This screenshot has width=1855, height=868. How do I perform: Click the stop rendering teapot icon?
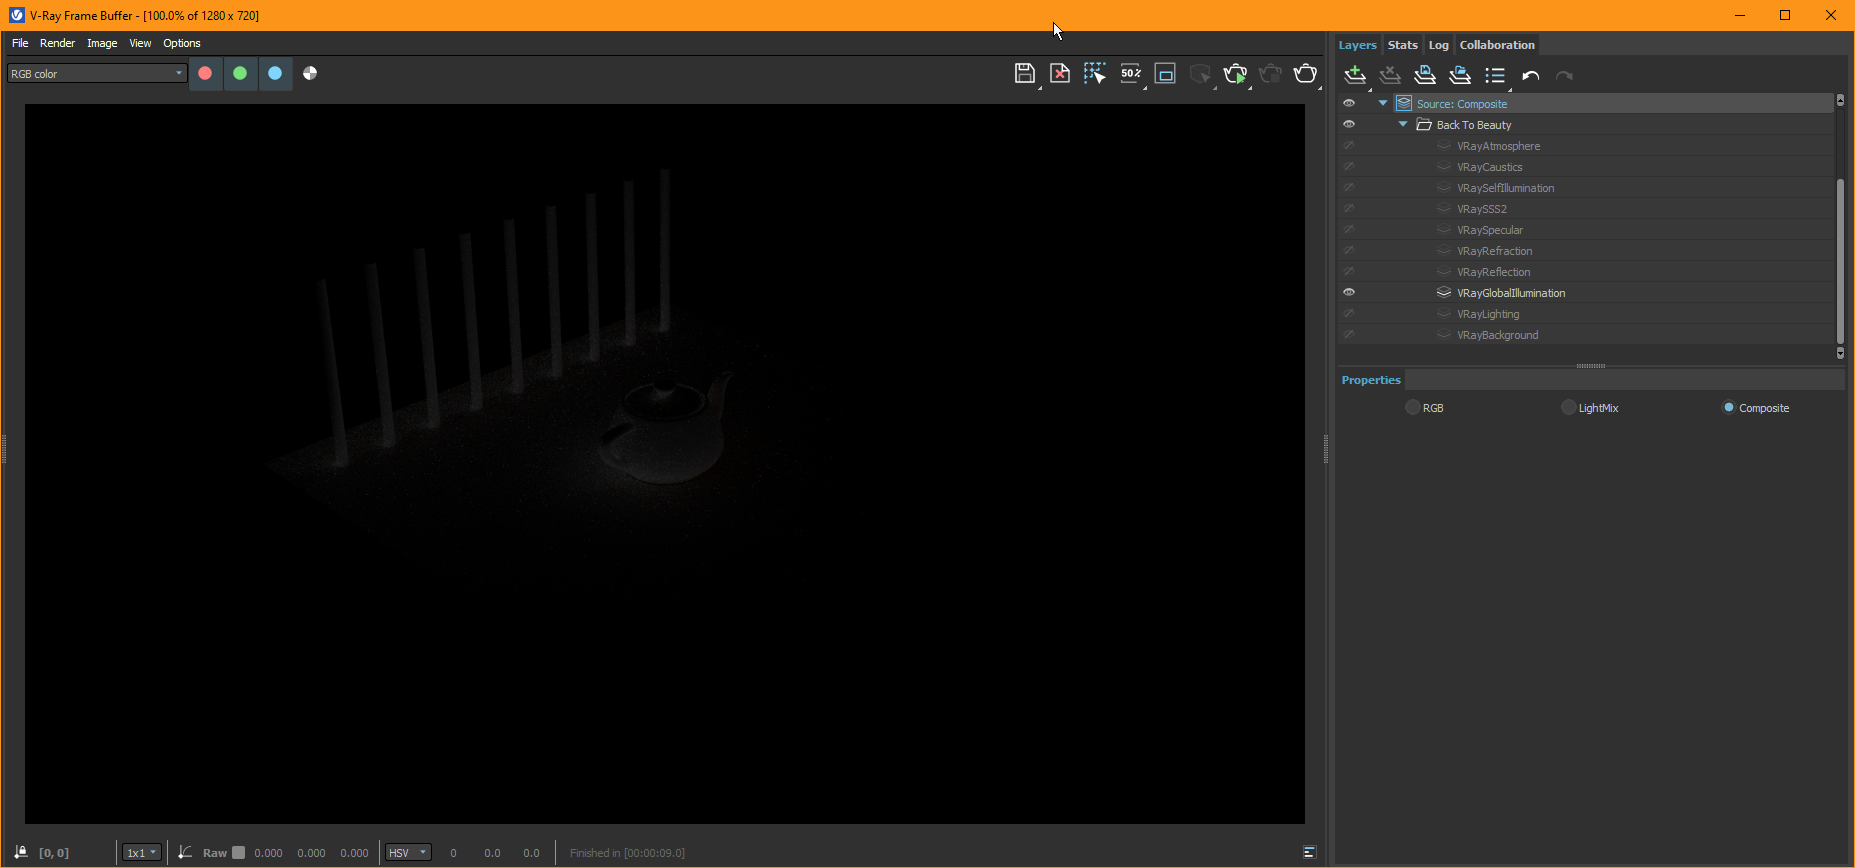(x=1271, y=73)
